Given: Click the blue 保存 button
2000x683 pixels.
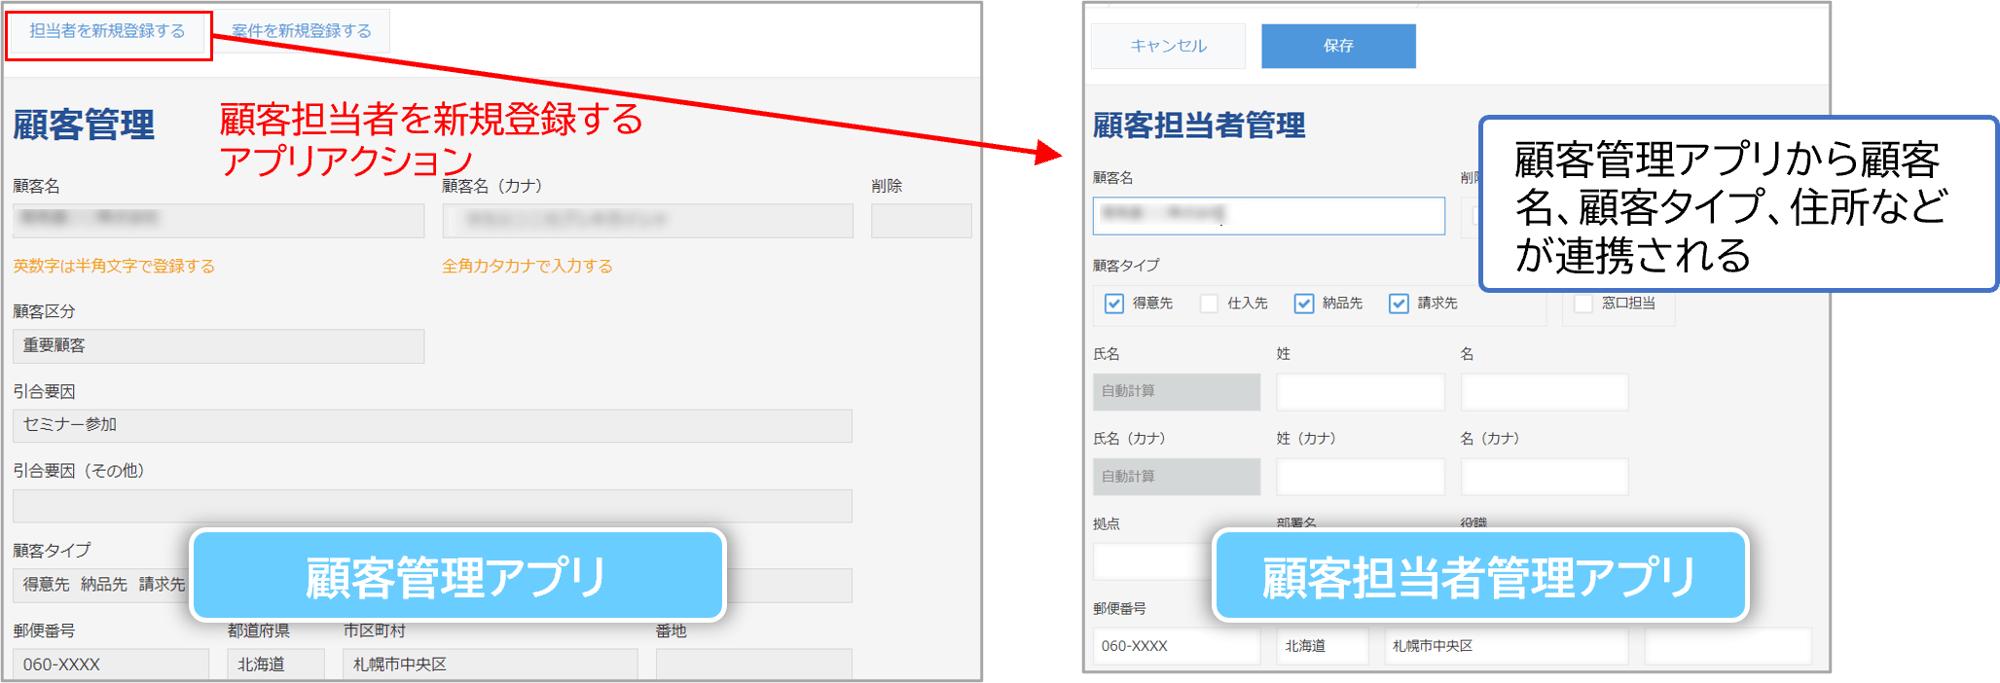Looking at the screenshot, I should coord(1338,46).
